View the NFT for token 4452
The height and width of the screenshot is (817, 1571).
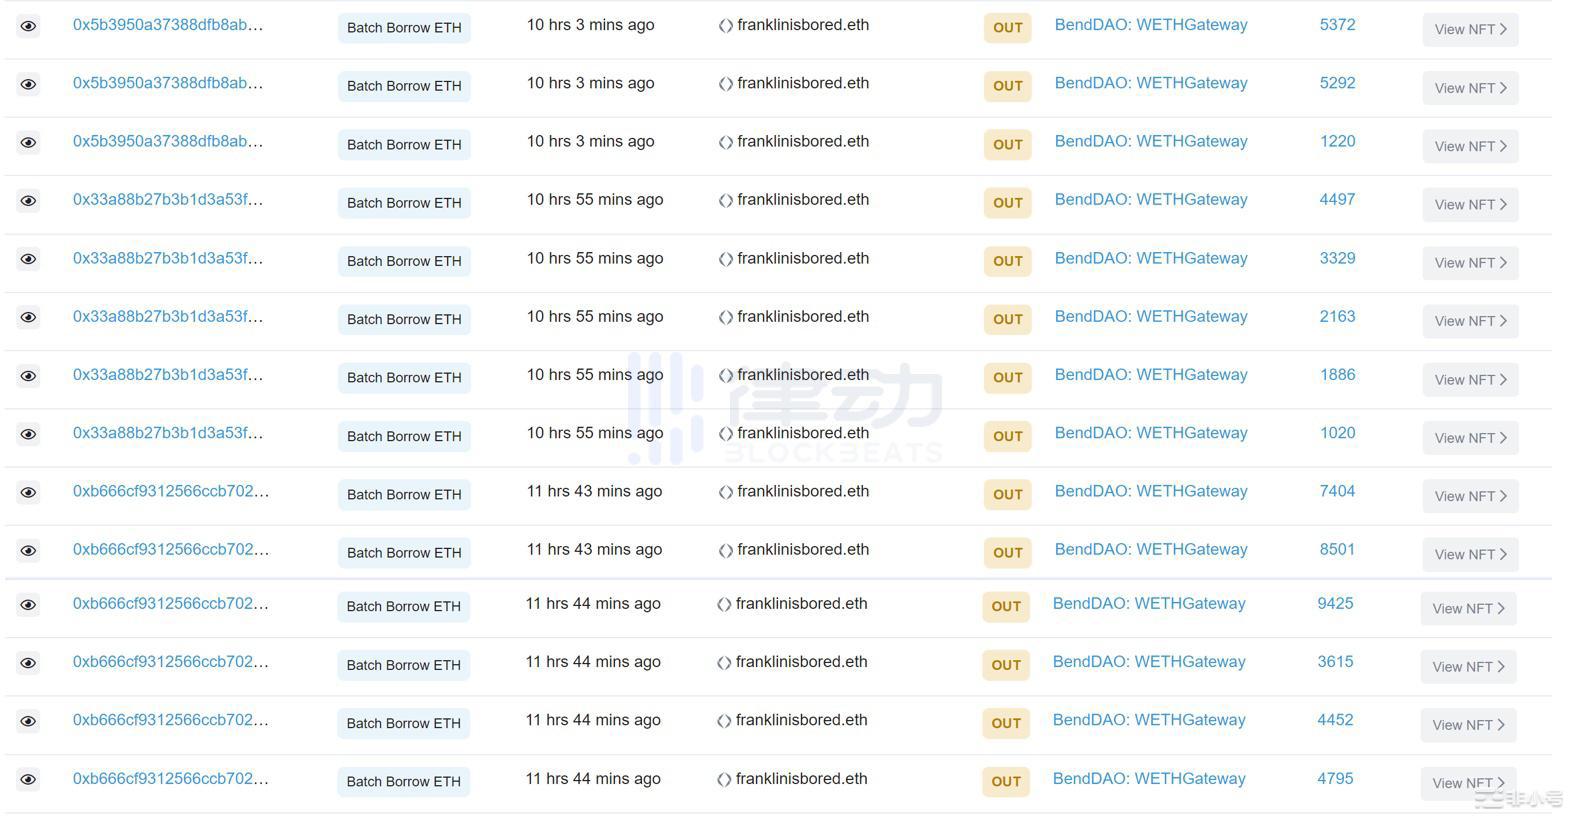(x=1468, y=725)
